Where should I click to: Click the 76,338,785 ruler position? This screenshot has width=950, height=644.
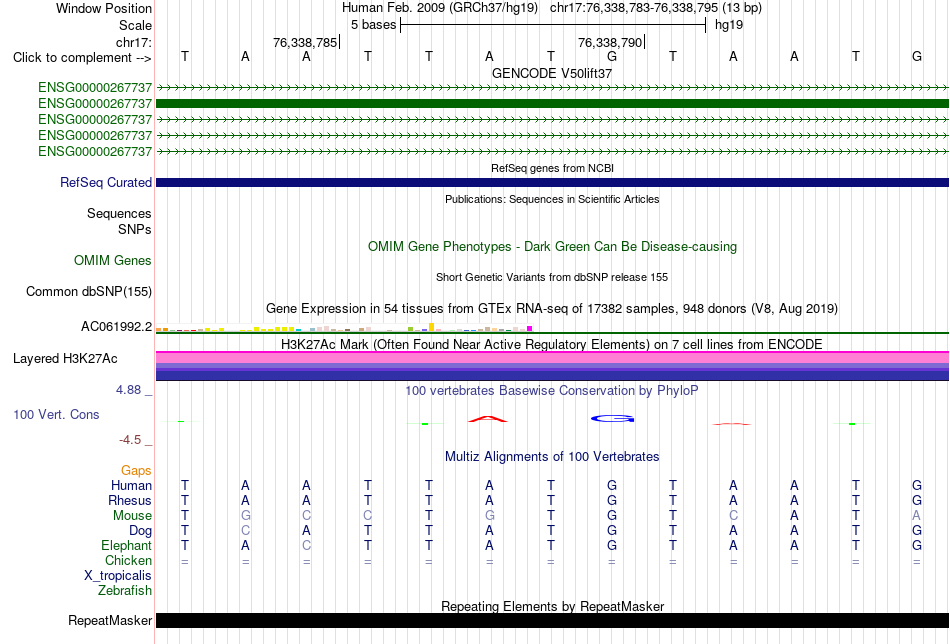point(305,42)
